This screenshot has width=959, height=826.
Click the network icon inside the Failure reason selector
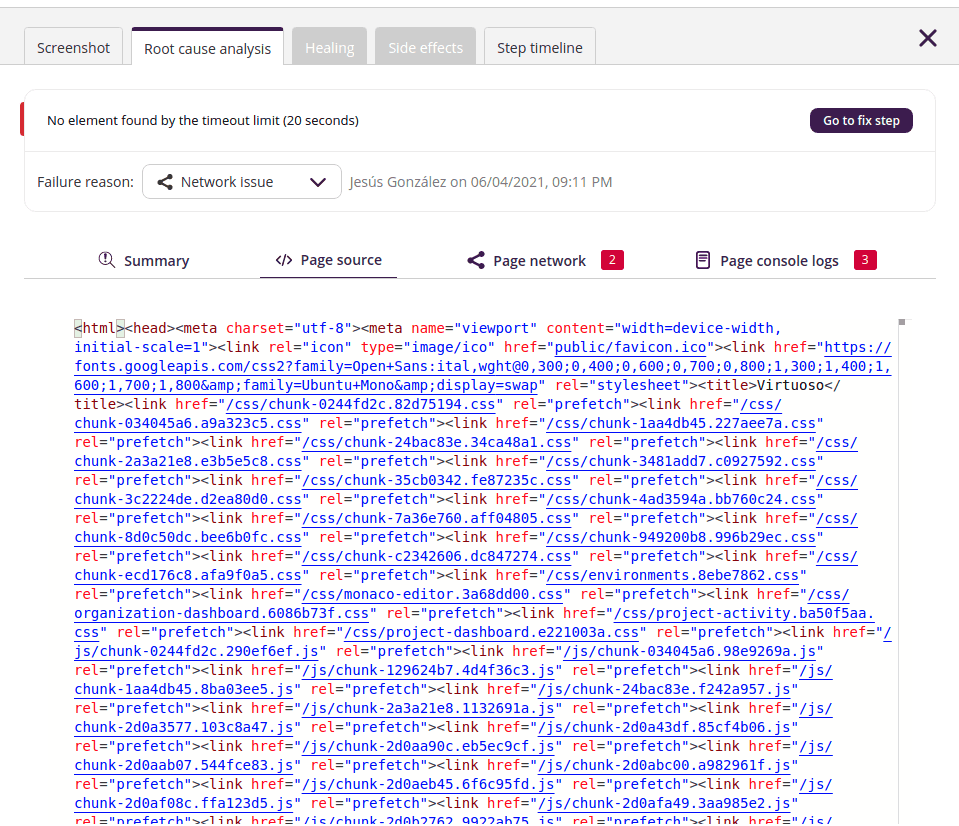[x=164, y=181]
